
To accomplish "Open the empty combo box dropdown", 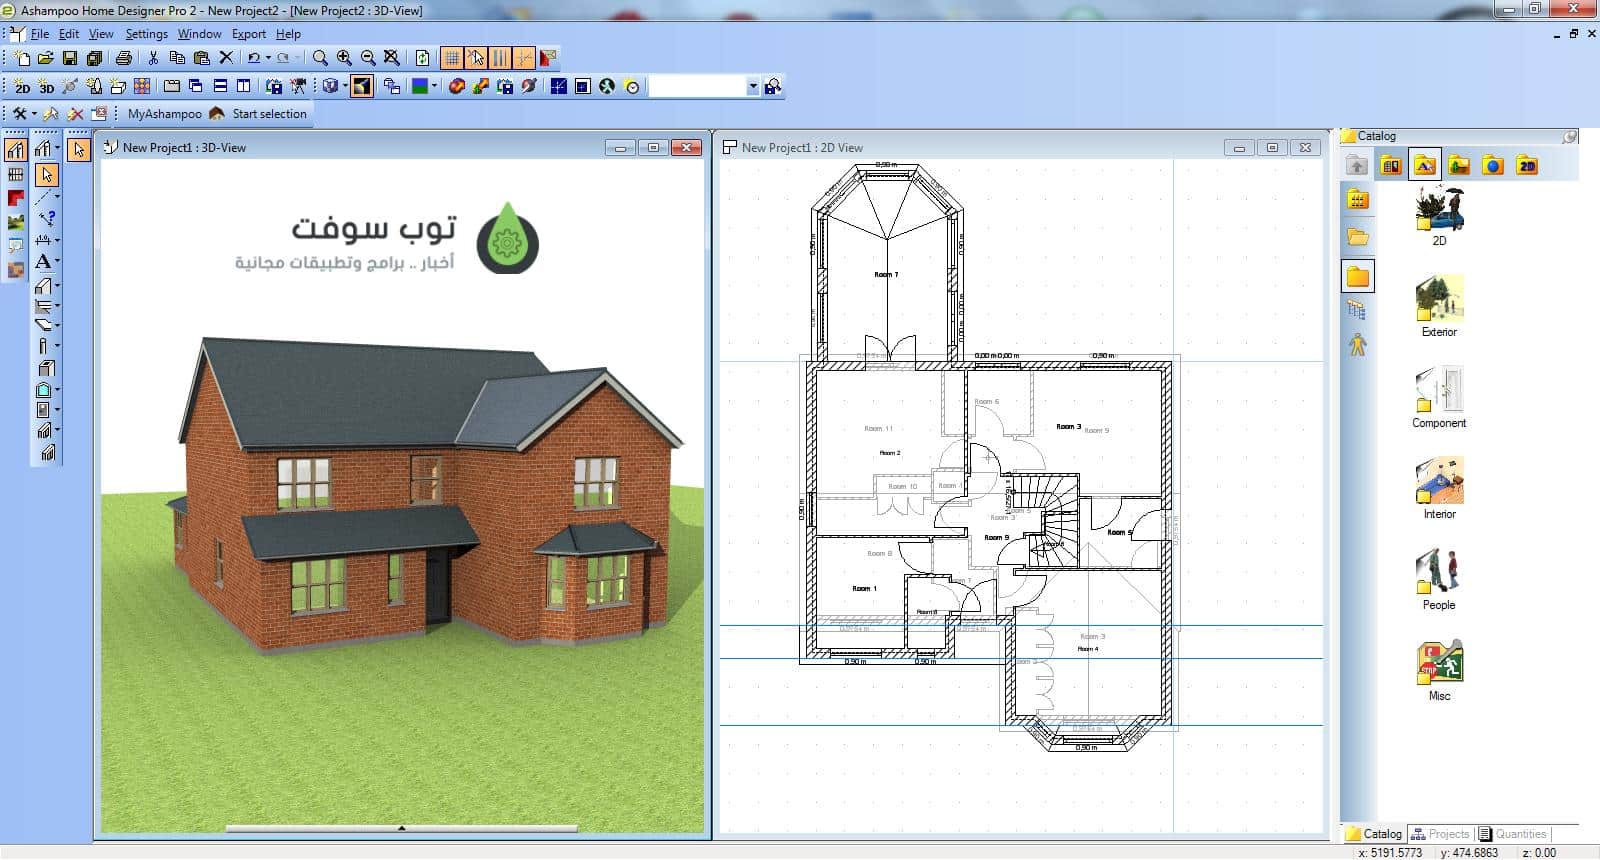I will click(x=753, y=87).
